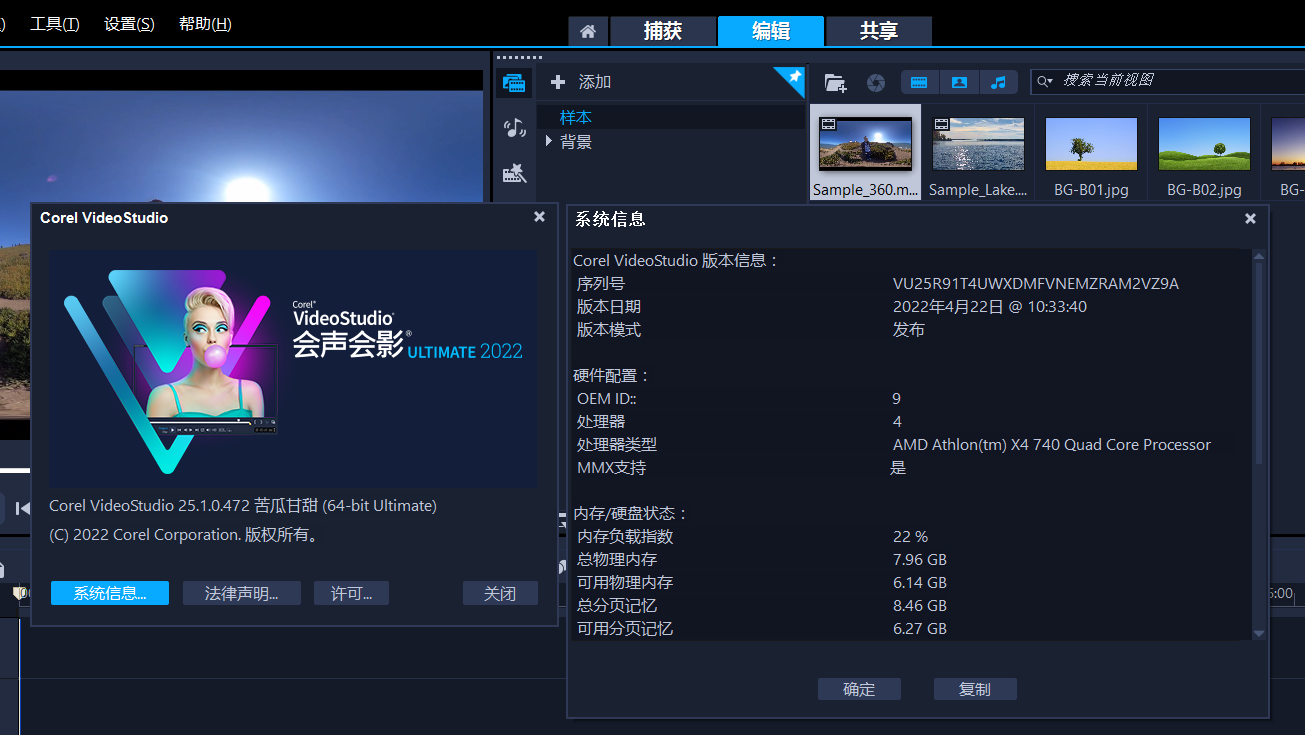Open the Sound/Audio library panel icon

515,128
